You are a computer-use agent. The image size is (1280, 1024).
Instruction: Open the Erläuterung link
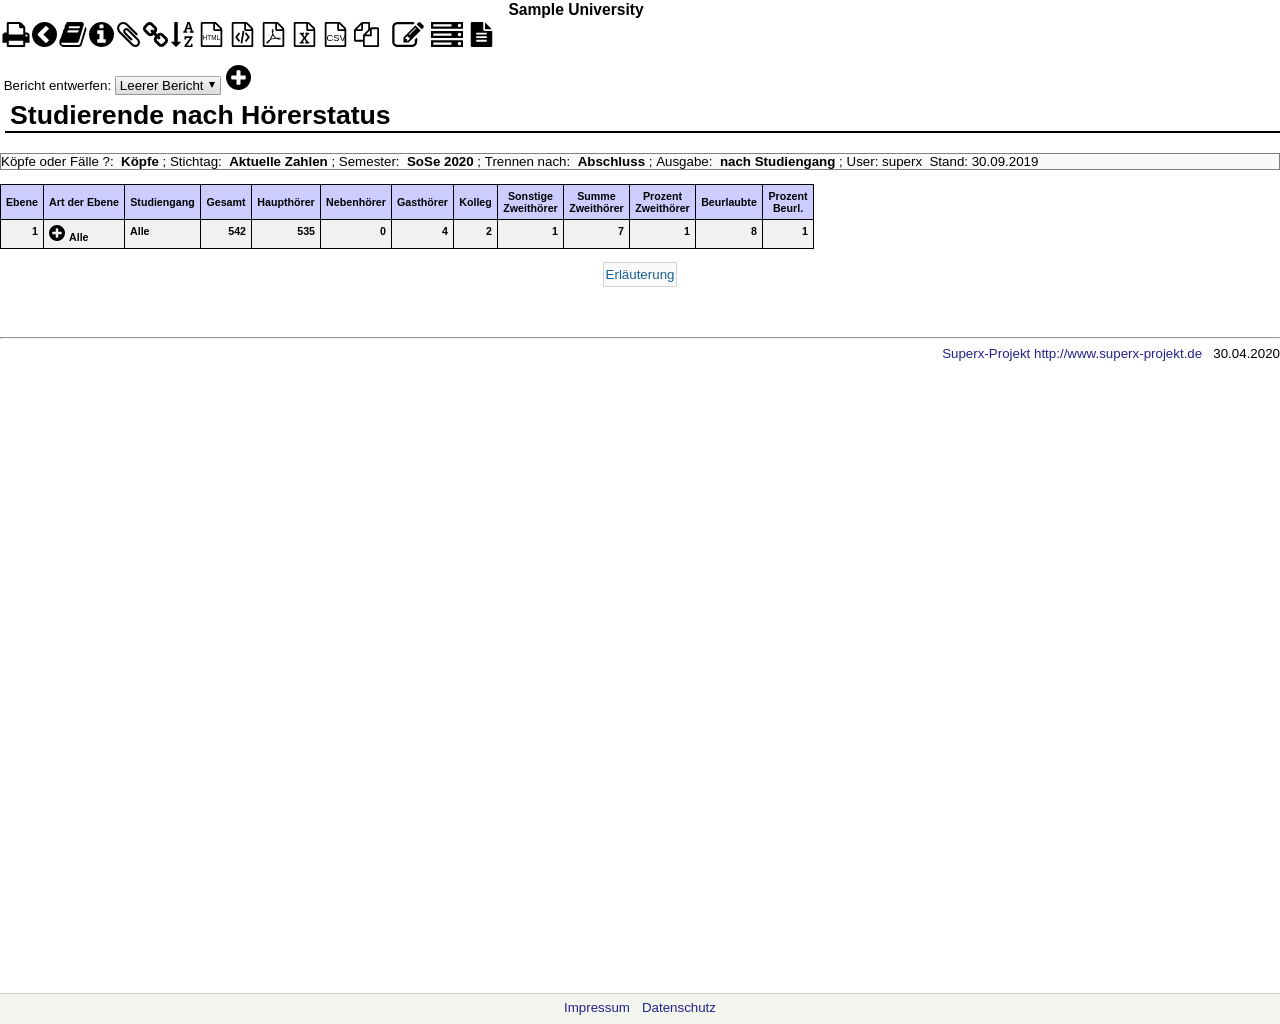(639, 275)
